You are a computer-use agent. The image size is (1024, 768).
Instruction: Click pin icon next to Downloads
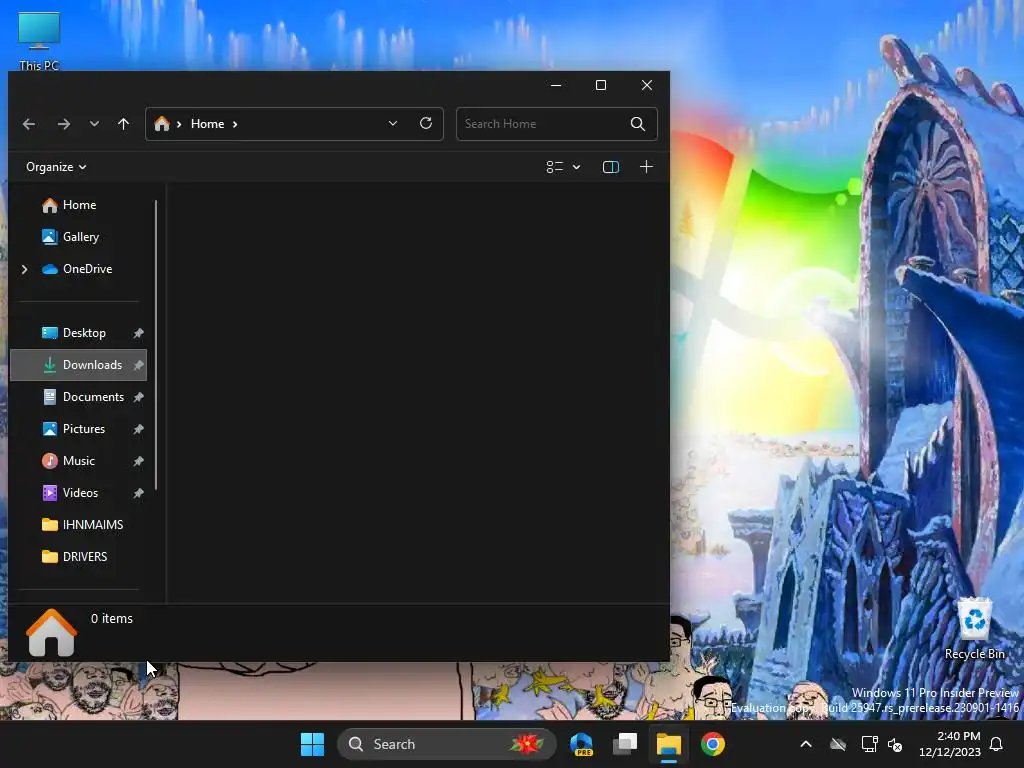138,365
